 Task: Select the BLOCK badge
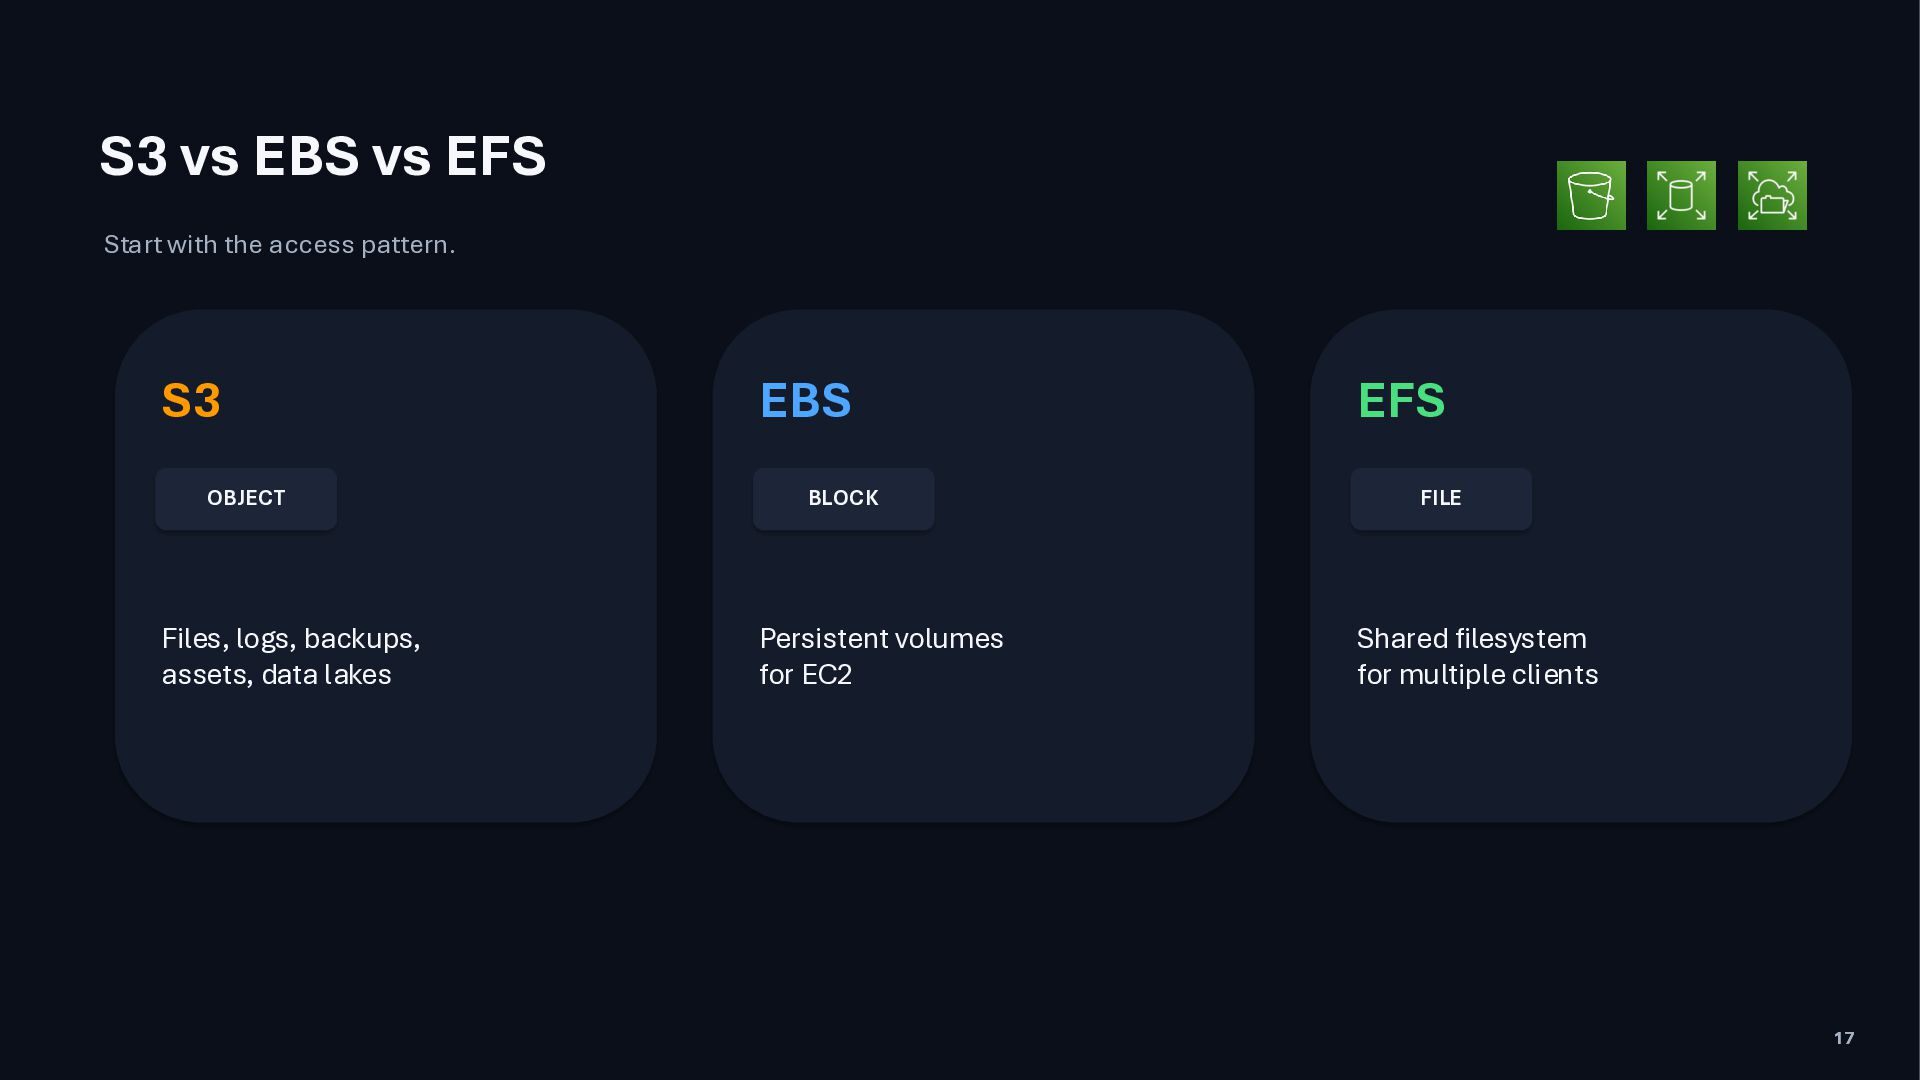pos(844,498)
